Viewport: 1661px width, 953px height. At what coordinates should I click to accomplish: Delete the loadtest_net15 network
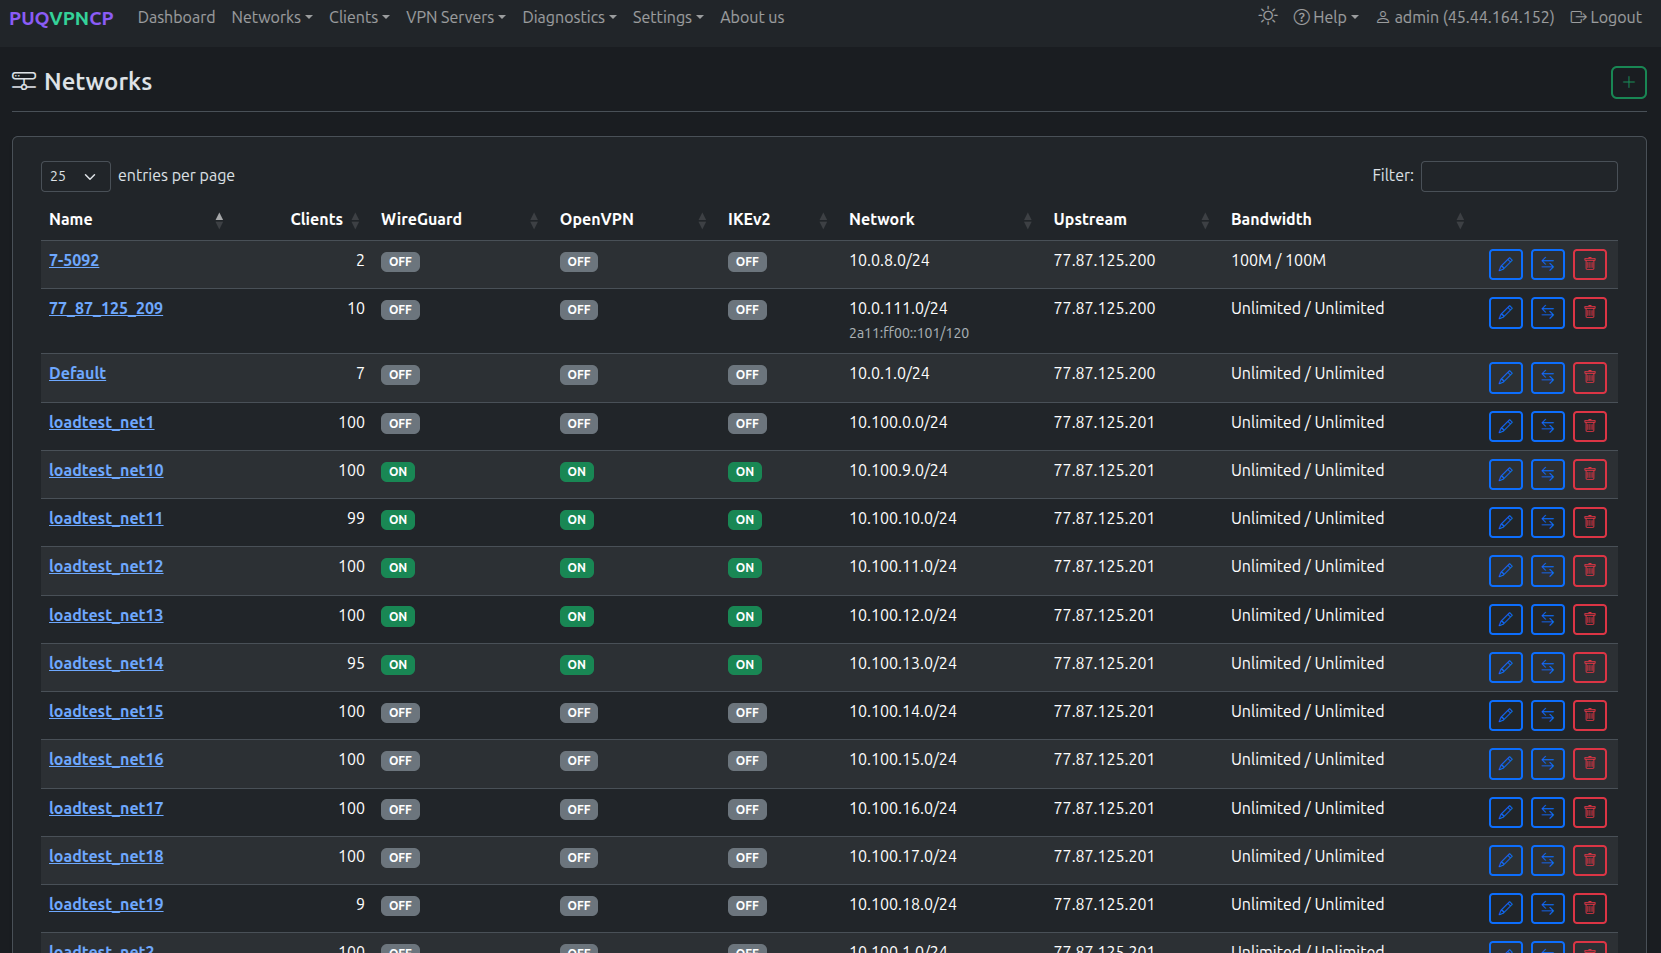pyautogui.click(x=1589, y=715)
